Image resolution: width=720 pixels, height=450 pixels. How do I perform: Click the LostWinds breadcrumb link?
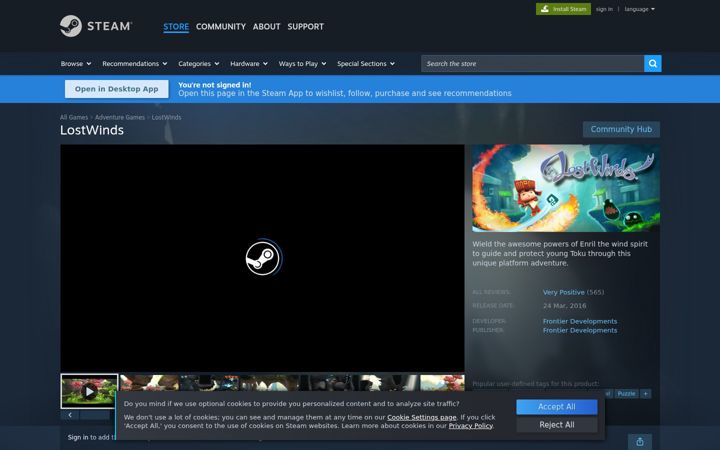pyautogui.click(x=166, y=117)
